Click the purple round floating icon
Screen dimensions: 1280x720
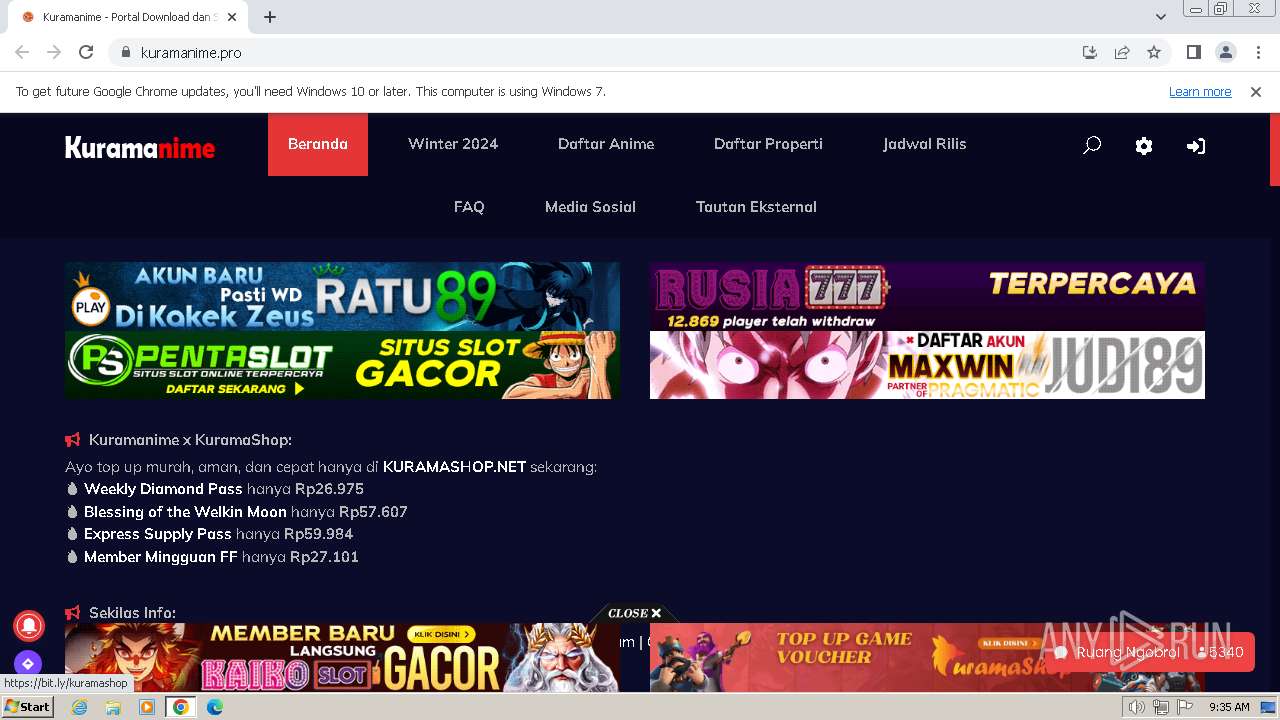coord(28,663)
